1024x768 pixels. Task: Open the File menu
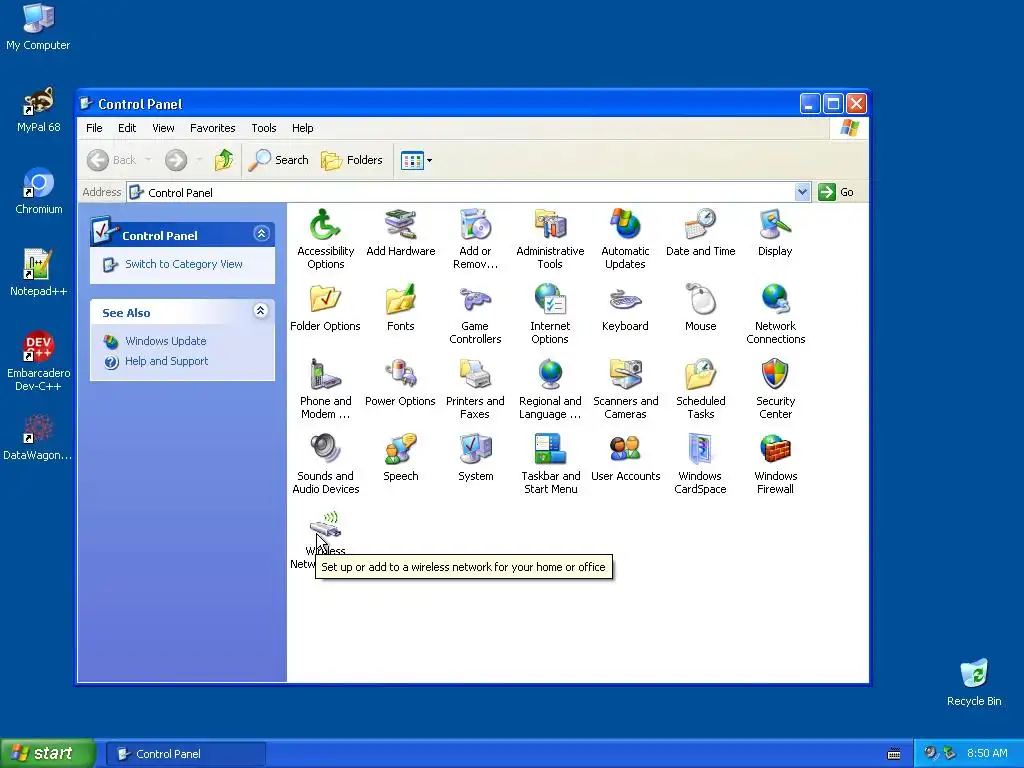click(94, 128)
